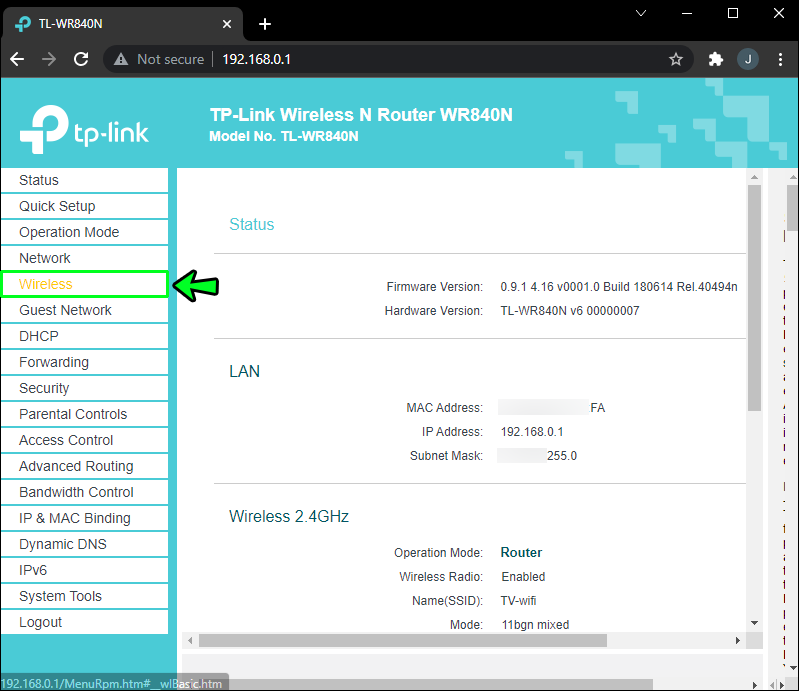
Task: Click the browser back arrow
Action: coord(17,59)
